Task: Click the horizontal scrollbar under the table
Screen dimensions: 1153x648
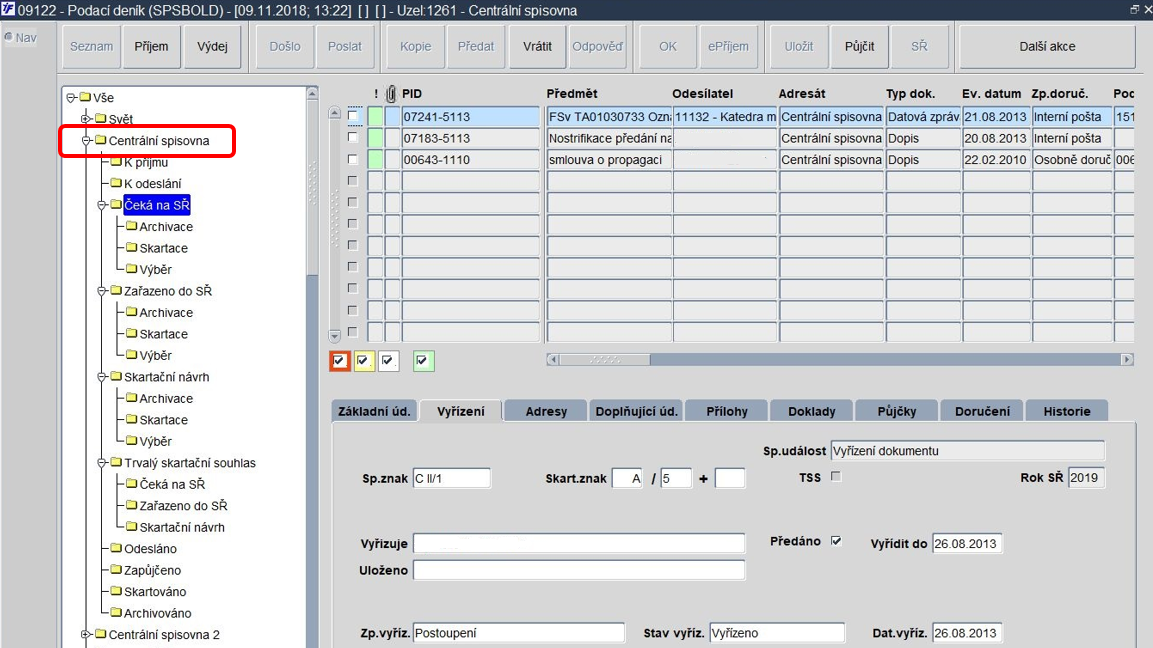Action: coord(840,360)
